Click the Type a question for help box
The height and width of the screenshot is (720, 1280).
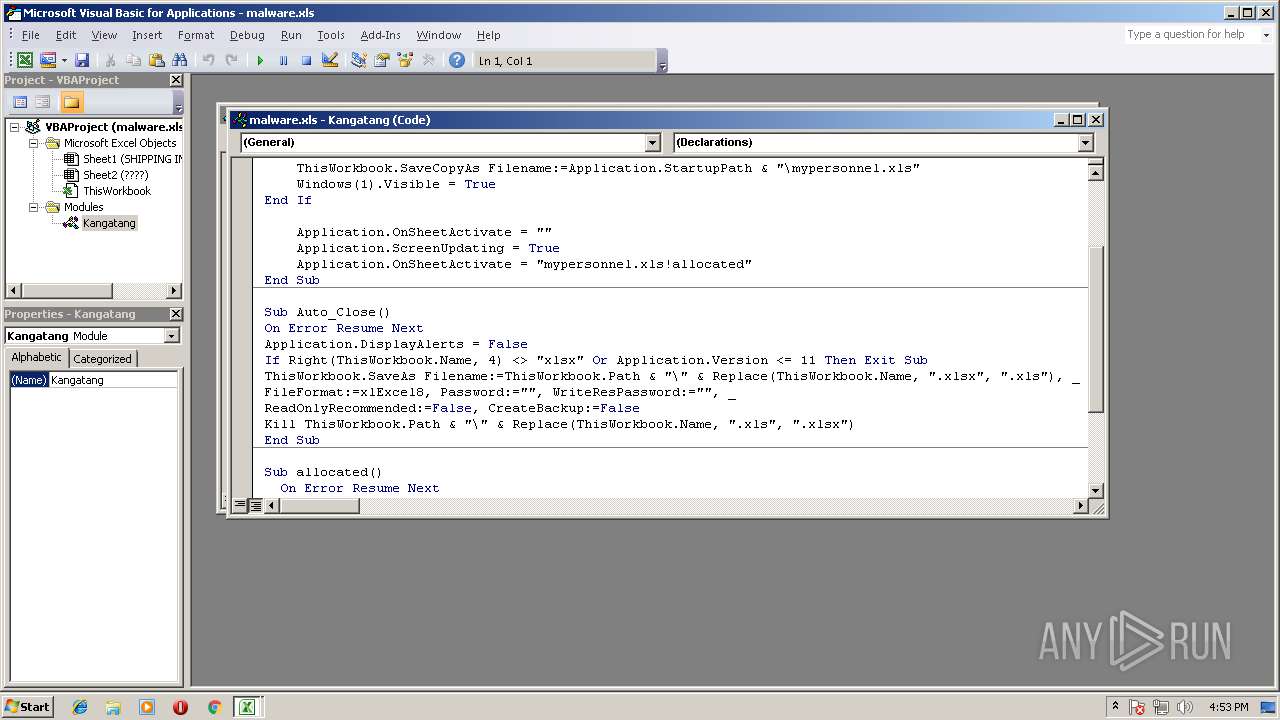(1191, 34)
